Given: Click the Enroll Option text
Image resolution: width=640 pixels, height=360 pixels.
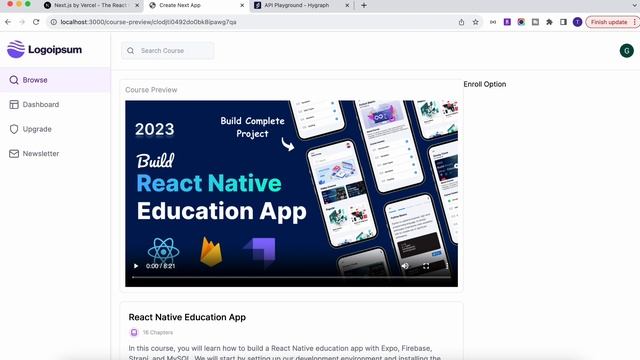Looking at the screenshot, I should [x=485, y=84].
